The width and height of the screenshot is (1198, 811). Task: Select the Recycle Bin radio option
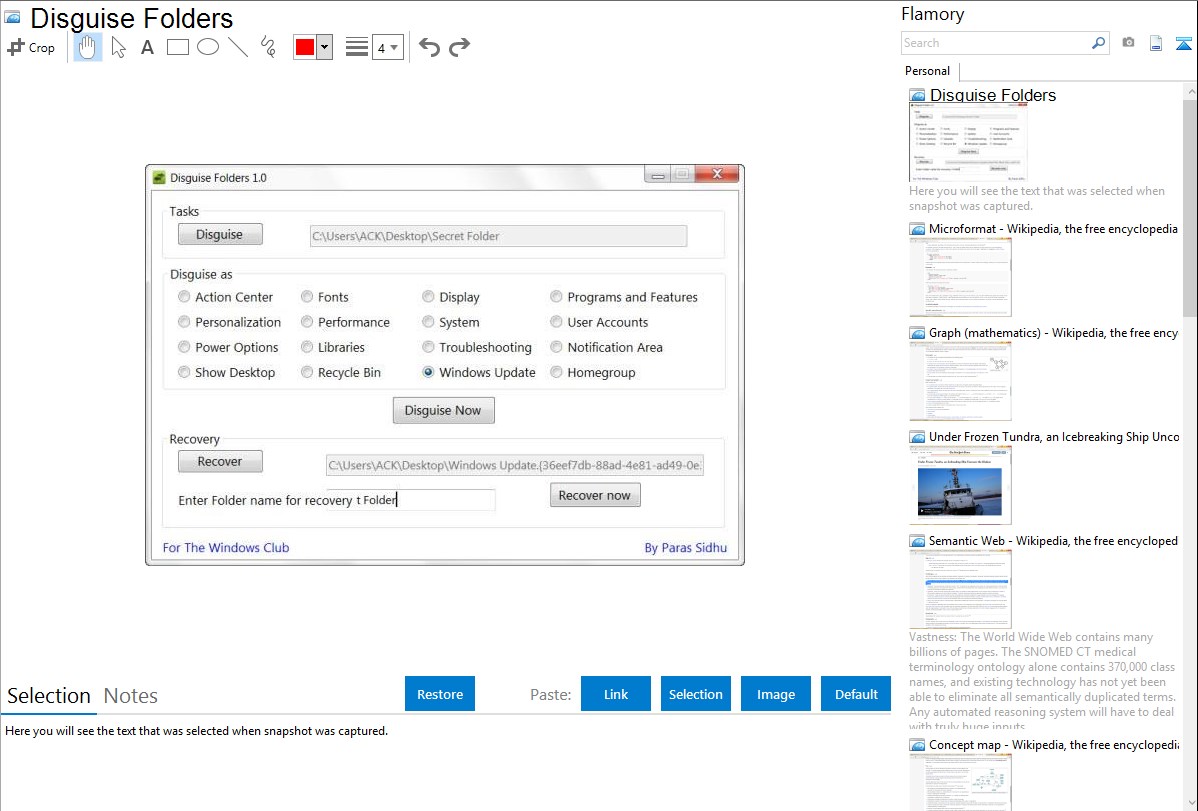[x=307, y=372]
